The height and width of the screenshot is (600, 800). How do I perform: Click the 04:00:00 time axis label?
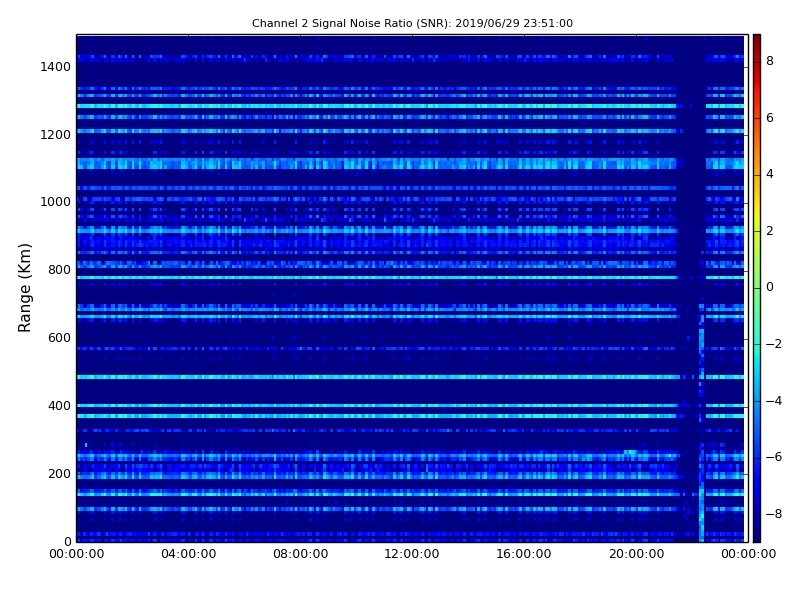click(189, 554)
